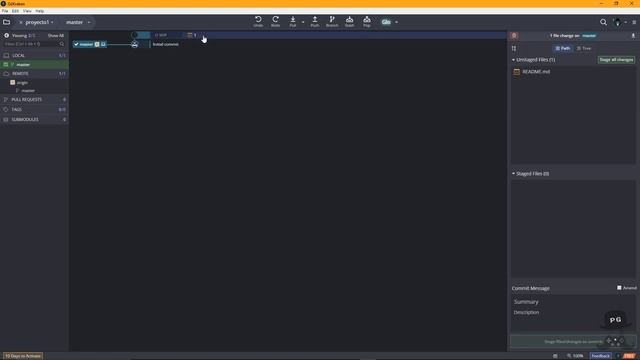Collapse the Staged Files section
The image size is (640, 360).
pyautogui.click(x=513, y=173)
